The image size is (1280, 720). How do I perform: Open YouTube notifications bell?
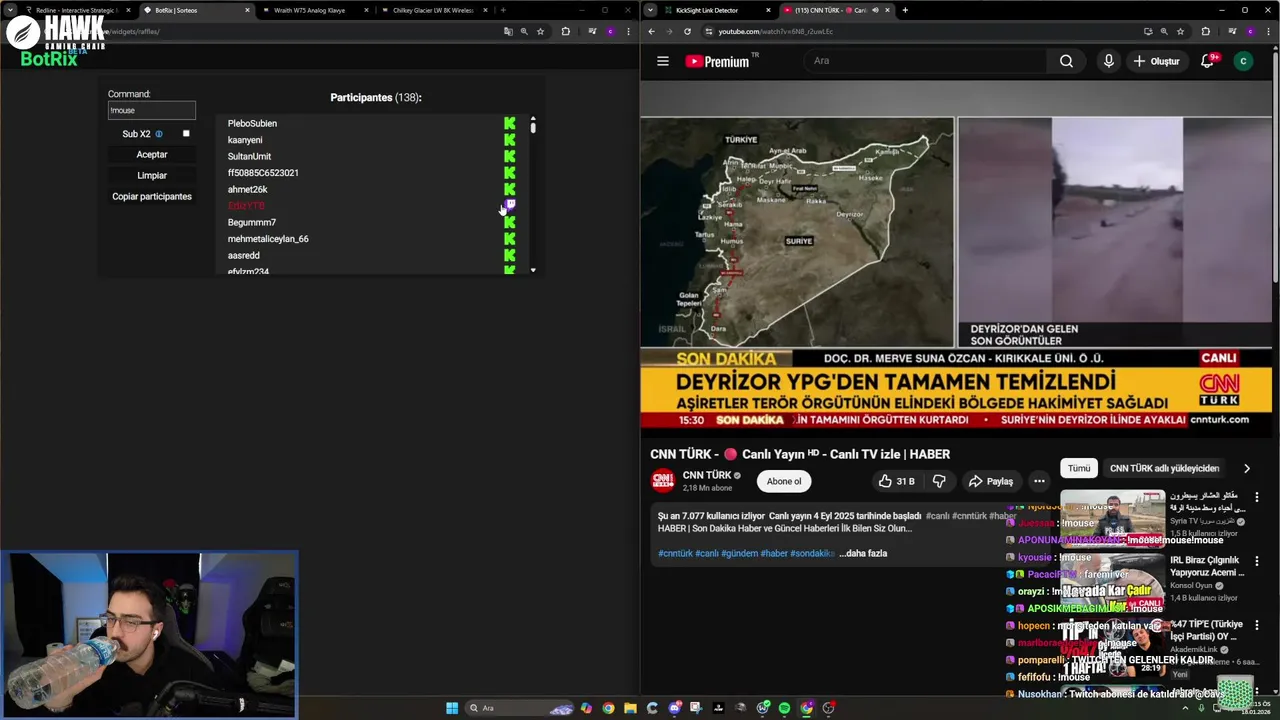pyautogui.click(x=1207, y=61)
